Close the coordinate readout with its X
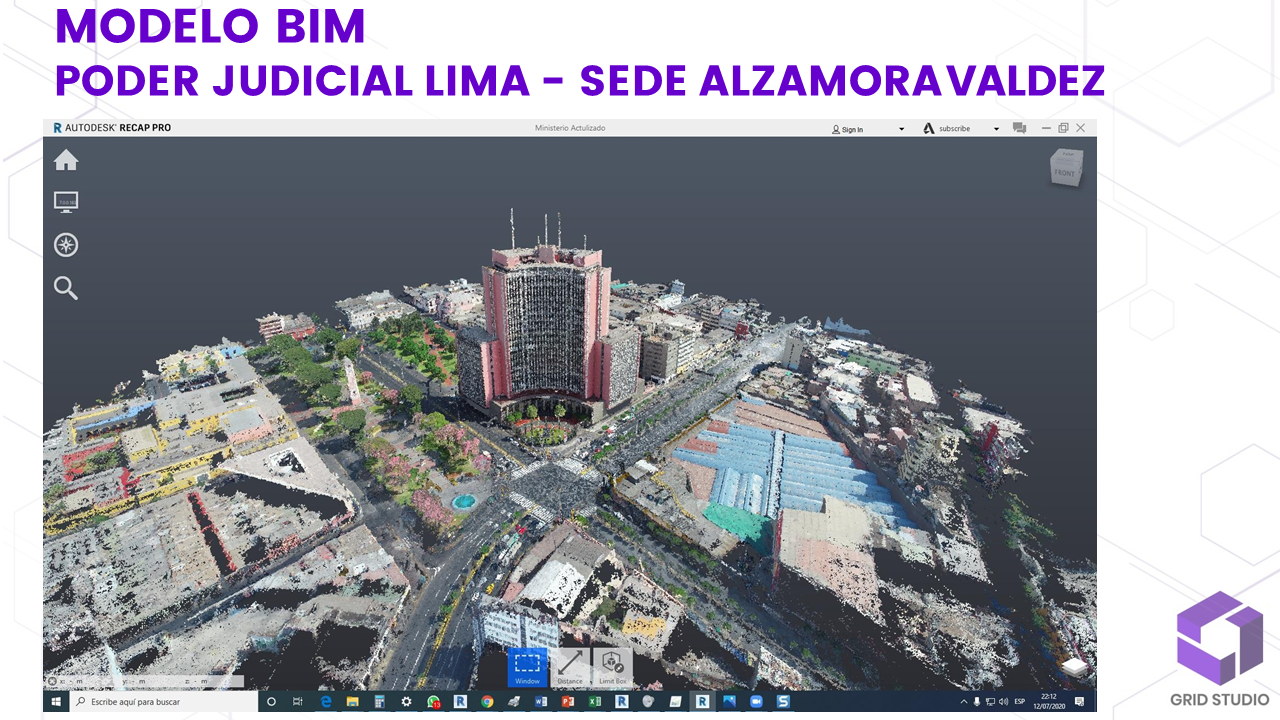The height and width of the screenshot is (720, 1280). [x=52, y=681]
